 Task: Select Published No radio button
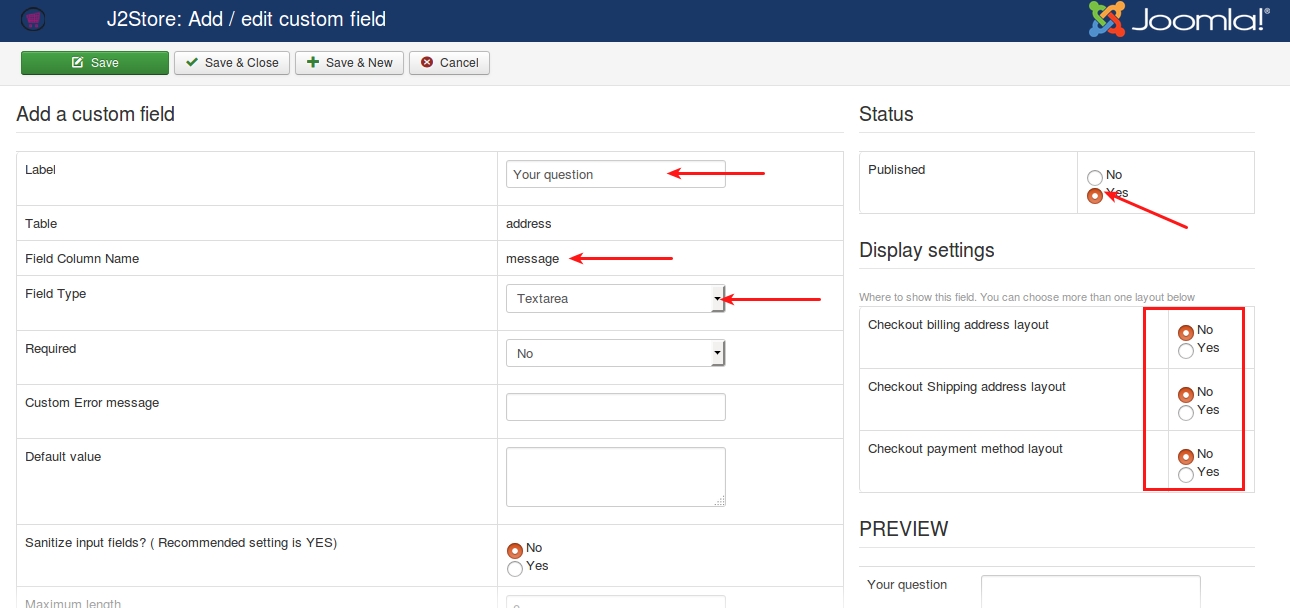coord(1095,178)
